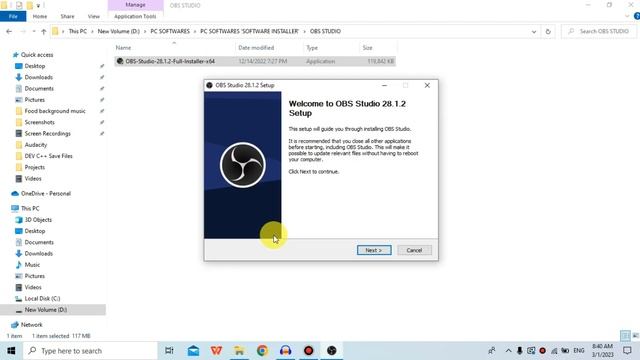The height and width of the screenshot is (360, 640).
Task: Open pinned Documents under Quick access
Action: [x=39, y=88]
